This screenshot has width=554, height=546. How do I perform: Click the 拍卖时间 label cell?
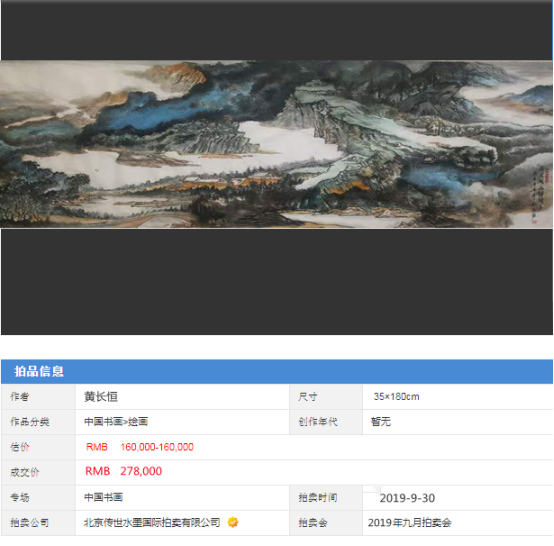[x=326, y=498]
